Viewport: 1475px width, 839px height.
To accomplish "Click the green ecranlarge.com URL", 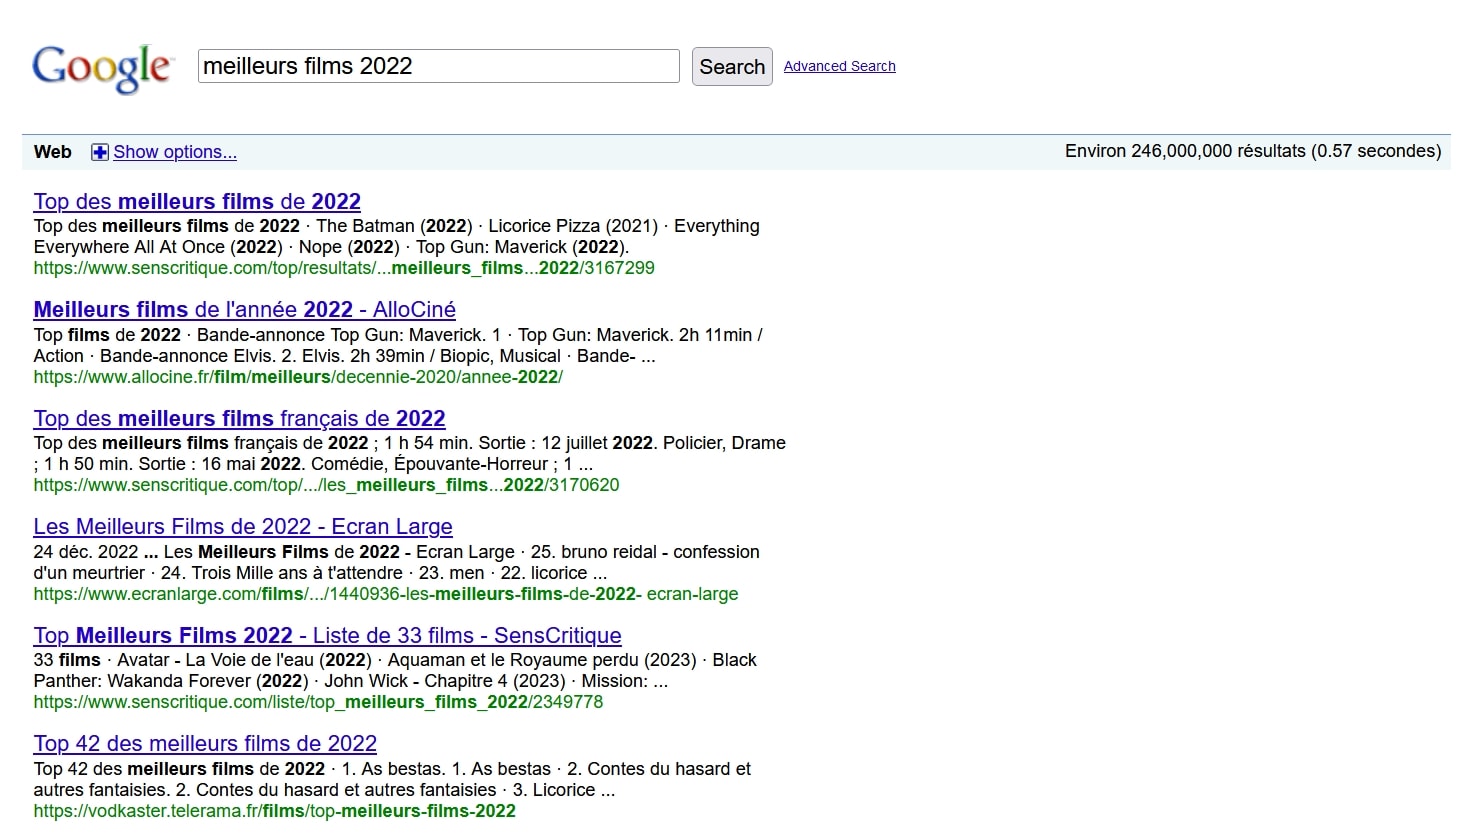I will click(385, 594).
